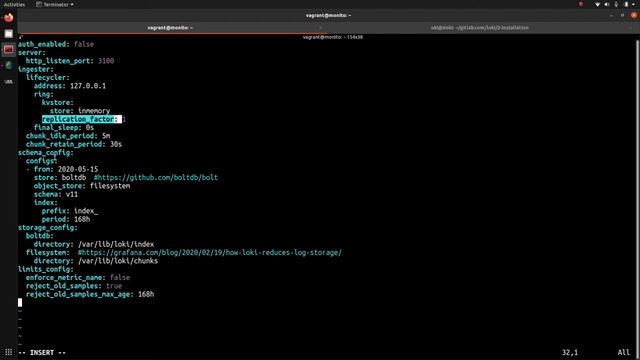Click the ring: key
The height and width of the screenshot is (360, 640).
pyautogui.click(x=44, y=94)
